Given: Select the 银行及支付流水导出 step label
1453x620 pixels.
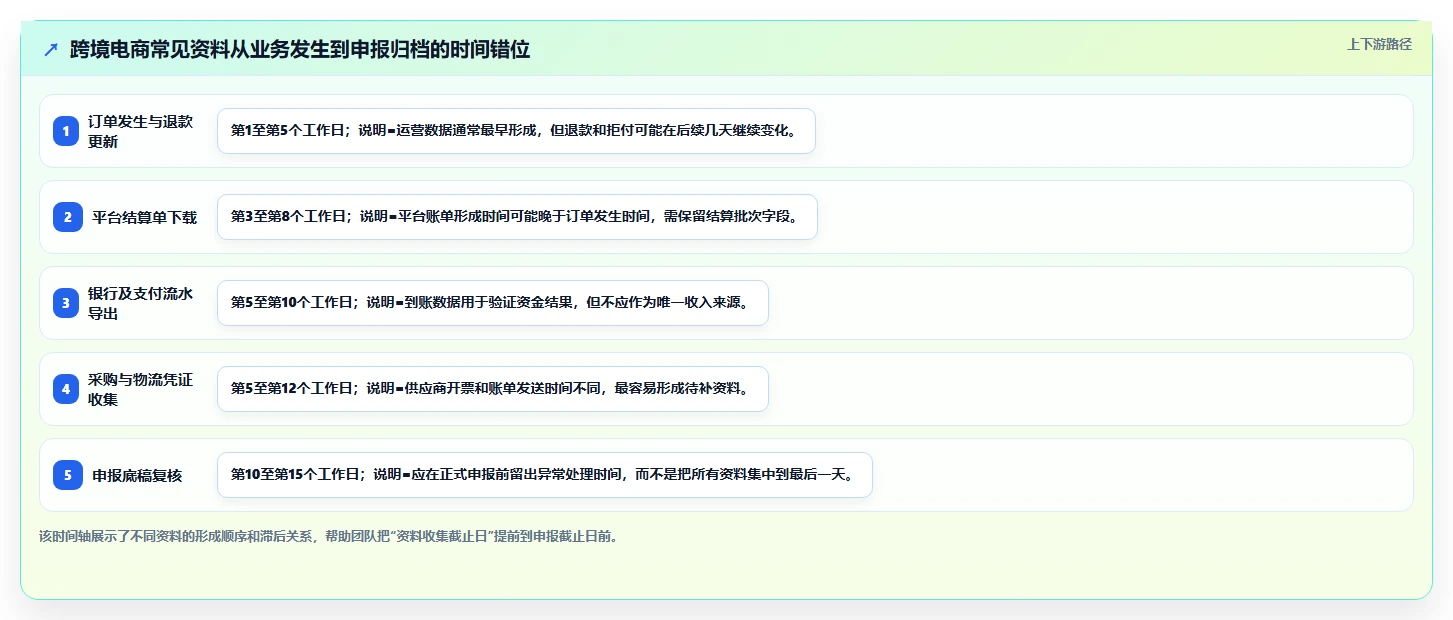Looking at the screenshot, I should [141, 303].
